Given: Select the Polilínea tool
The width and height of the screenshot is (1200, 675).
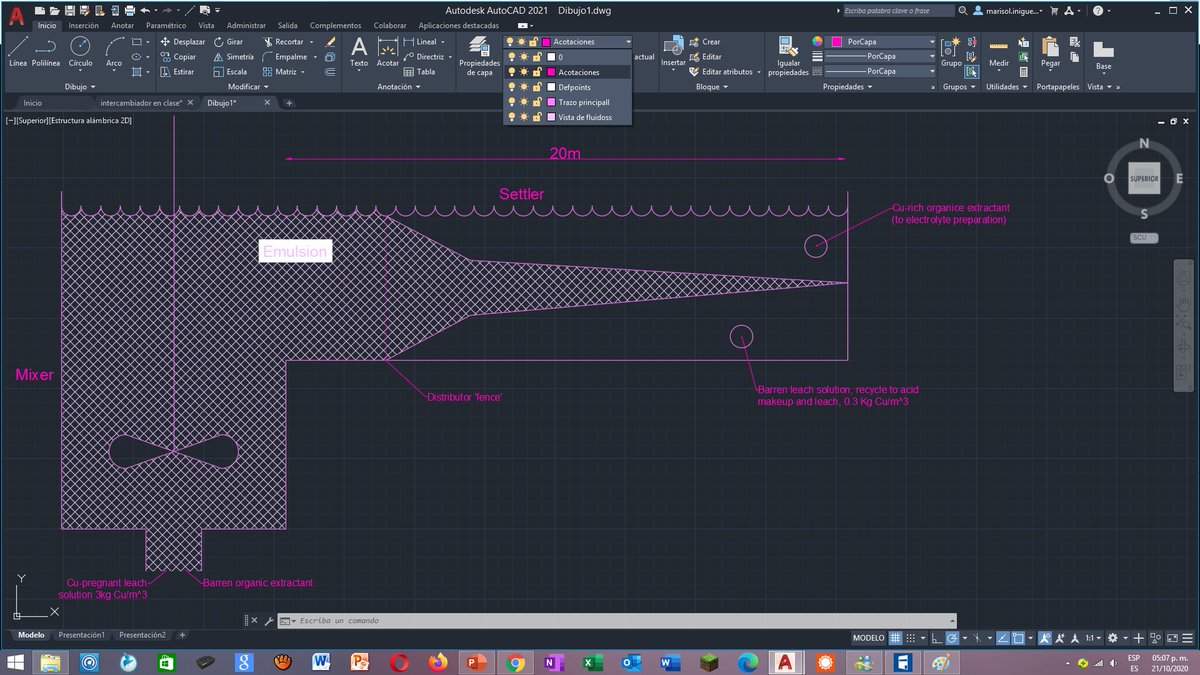Looking at the screenshot, I should point(46,52).
